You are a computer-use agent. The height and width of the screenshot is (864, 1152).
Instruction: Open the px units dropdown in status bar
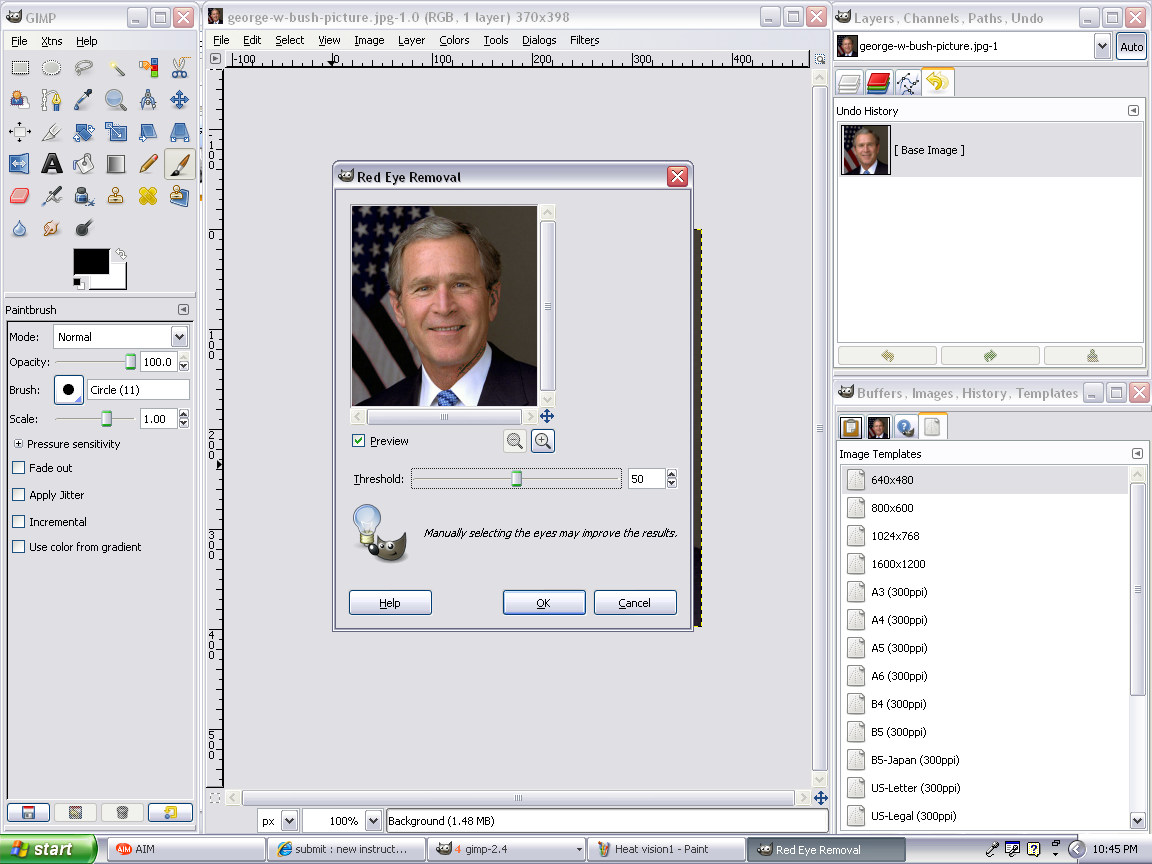(289, 821)
